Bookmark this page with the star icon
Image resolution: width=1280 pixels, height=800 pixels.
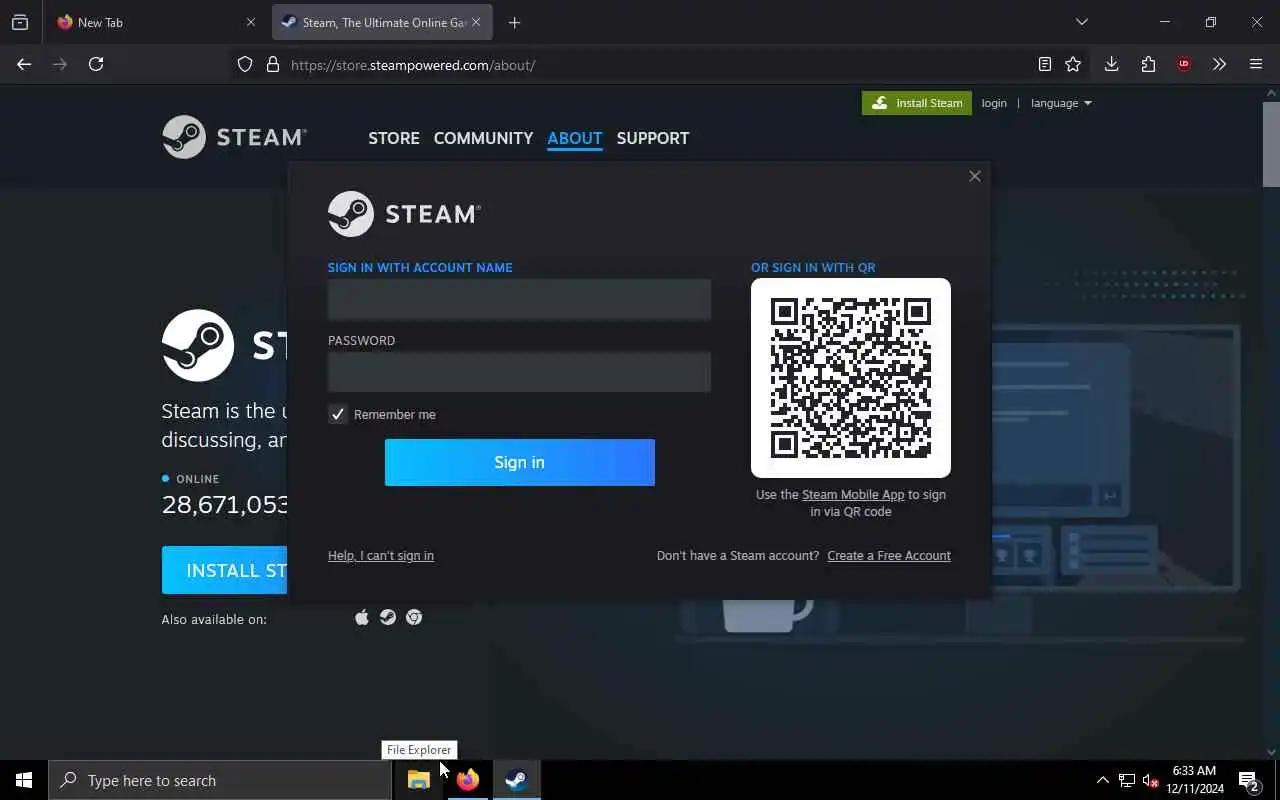coord(1073,64)
